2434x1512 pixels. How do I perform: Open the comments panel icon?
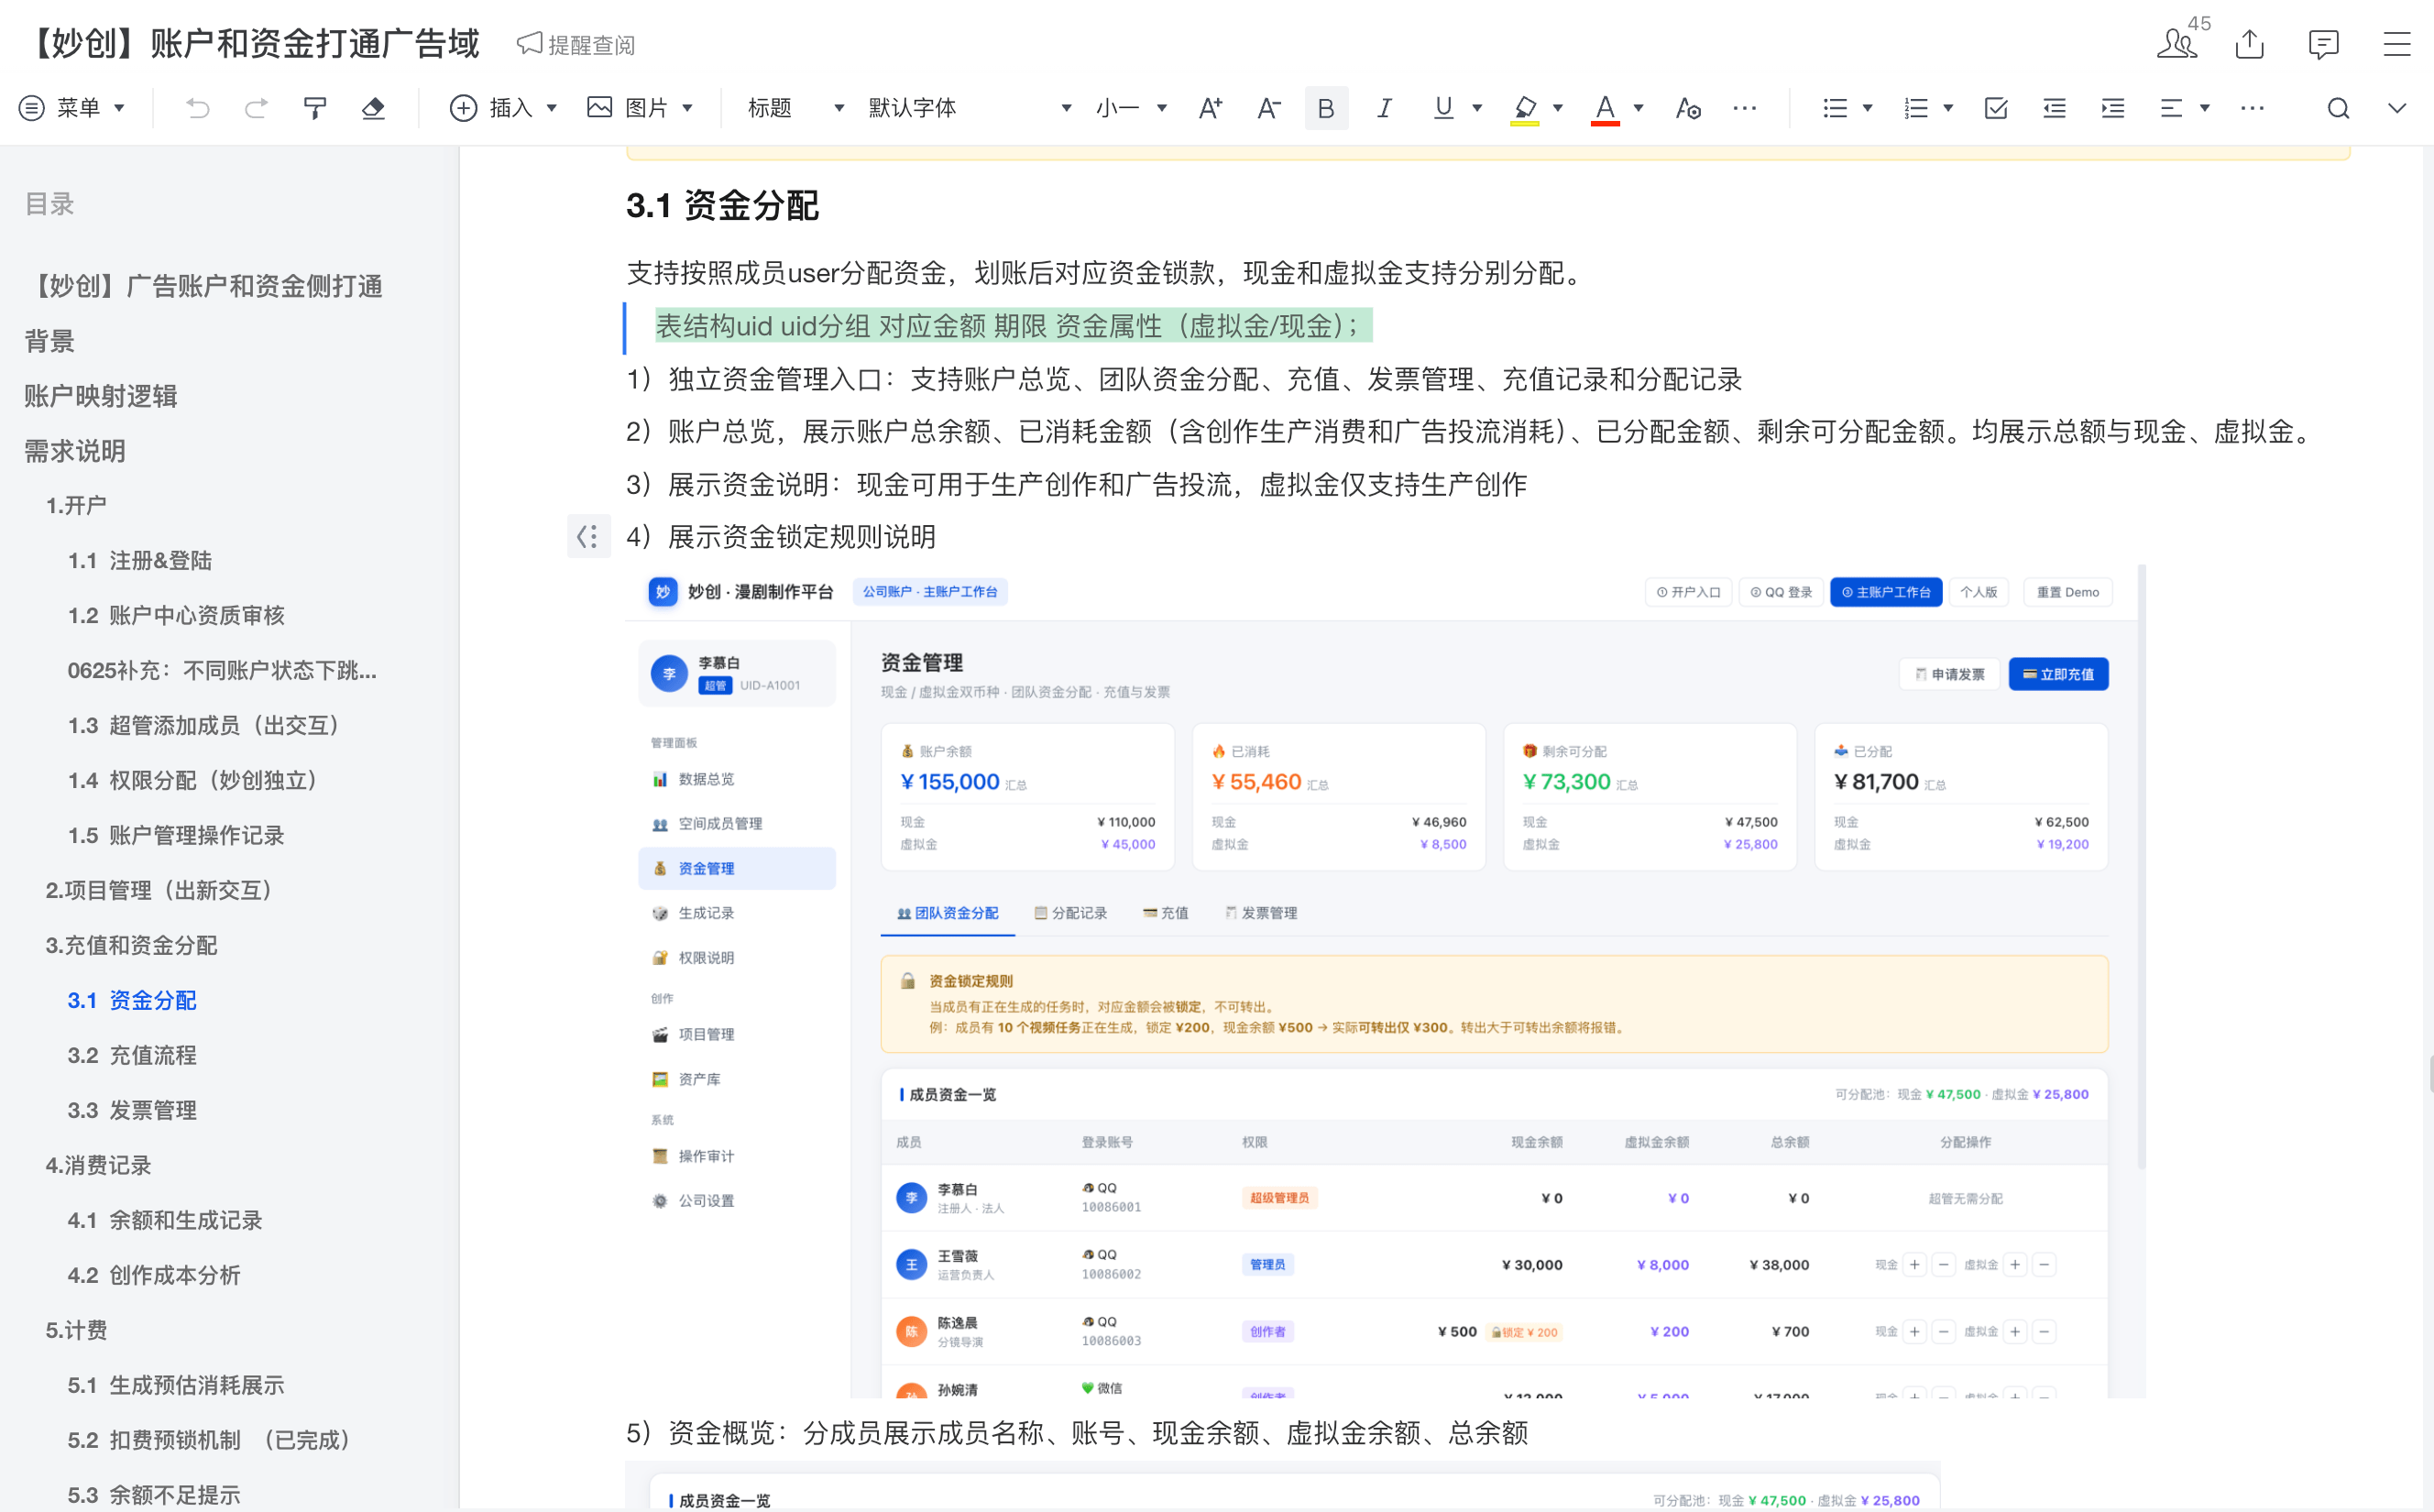2323,44
